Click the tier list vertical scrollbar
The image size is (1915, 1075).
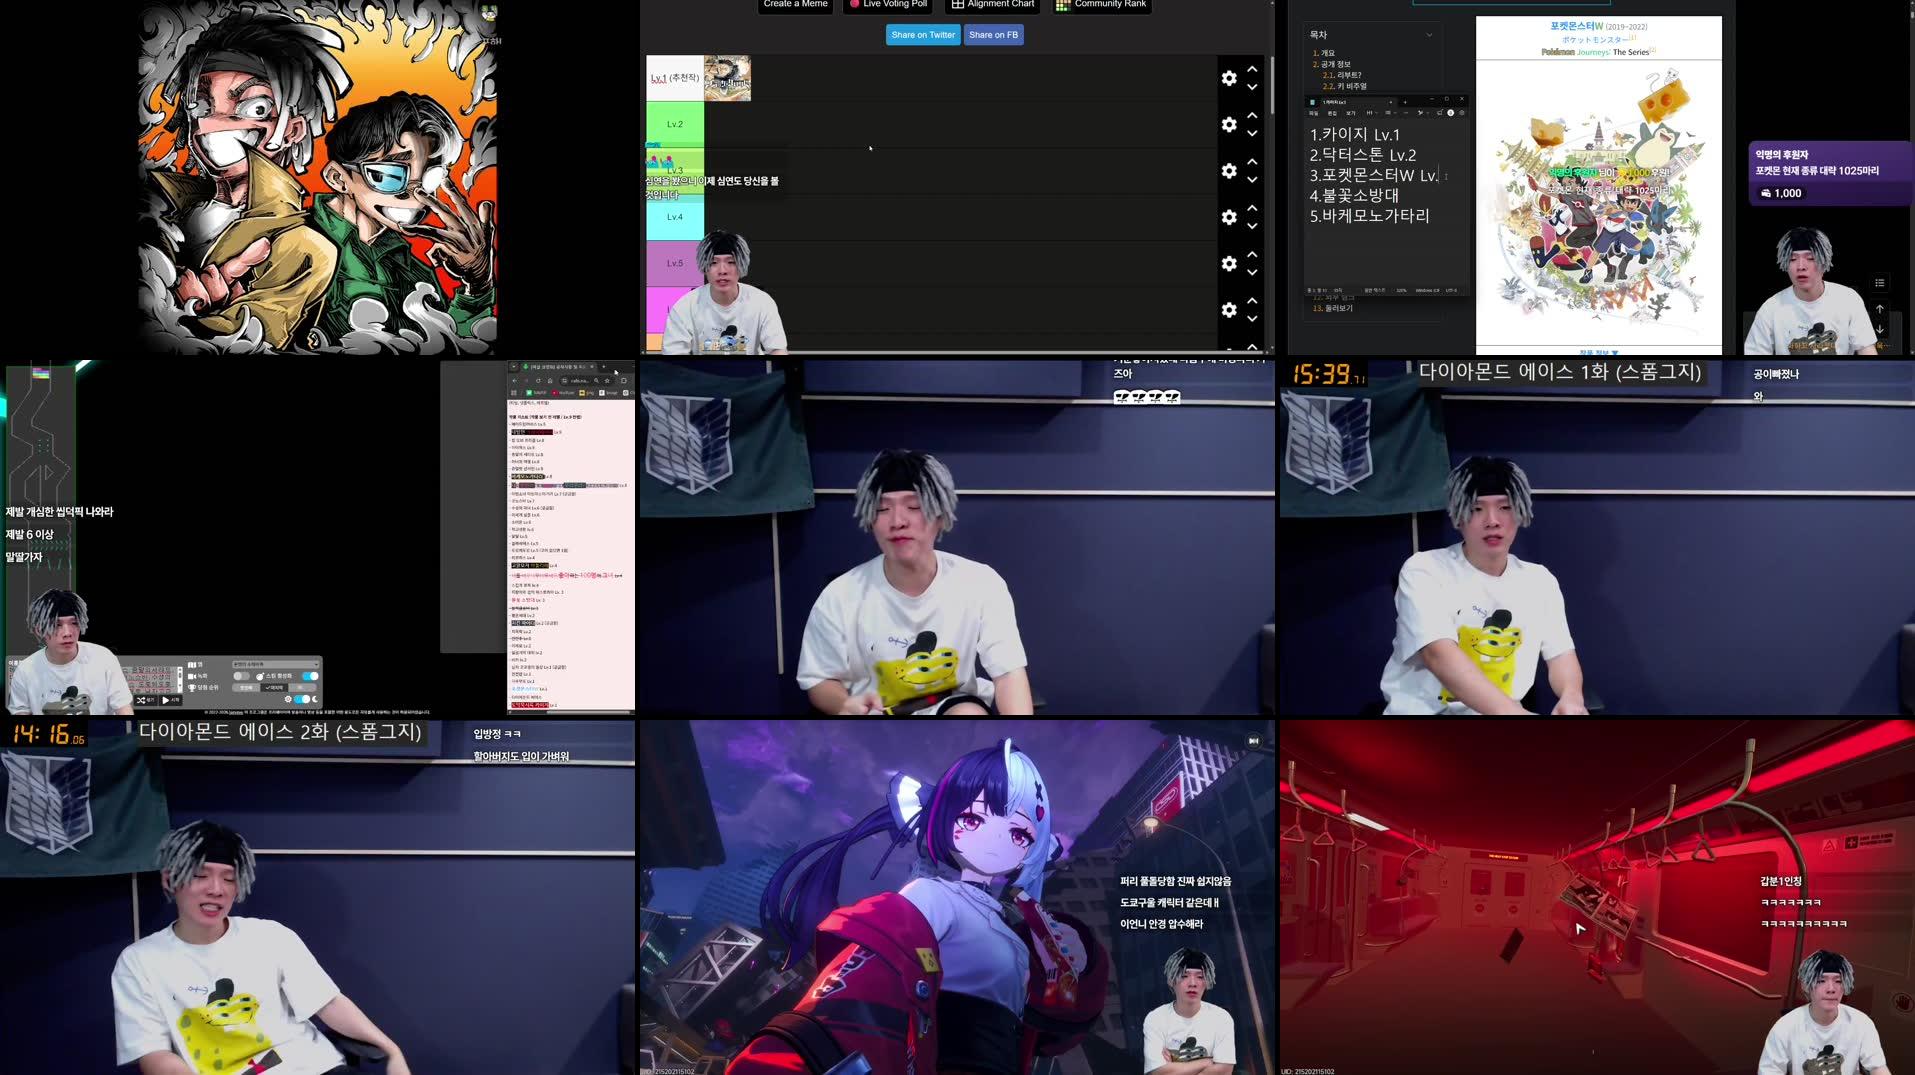[1272, 85]
